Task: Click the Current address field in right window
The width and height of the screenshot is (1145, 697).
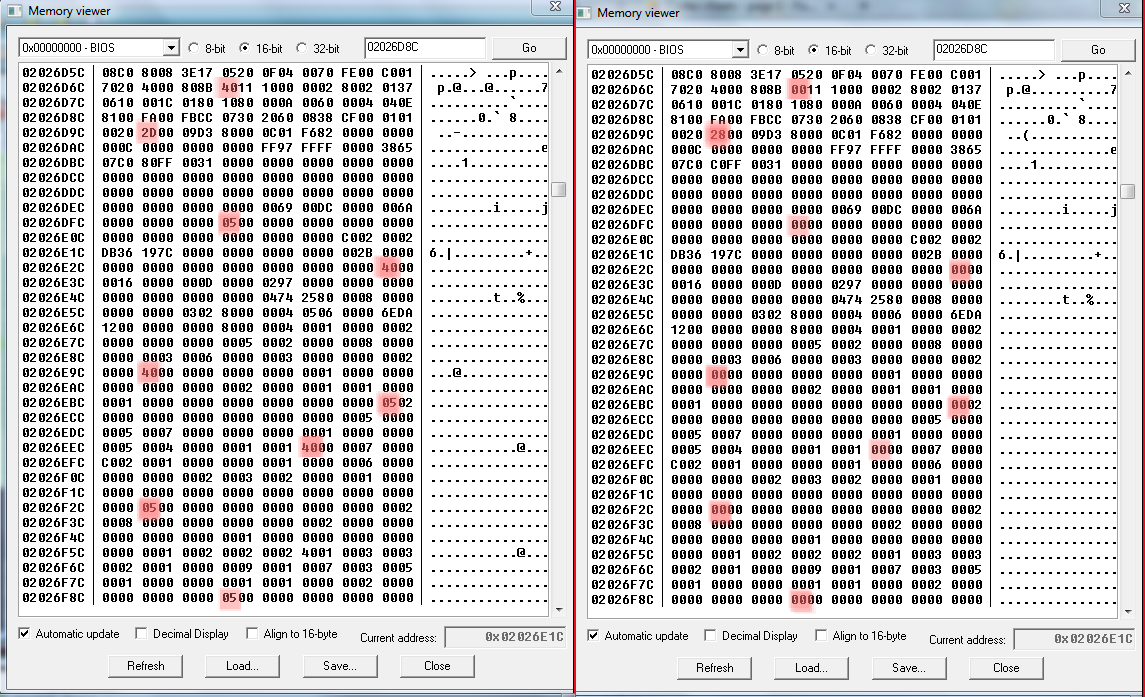Action: click(1074, 639)
